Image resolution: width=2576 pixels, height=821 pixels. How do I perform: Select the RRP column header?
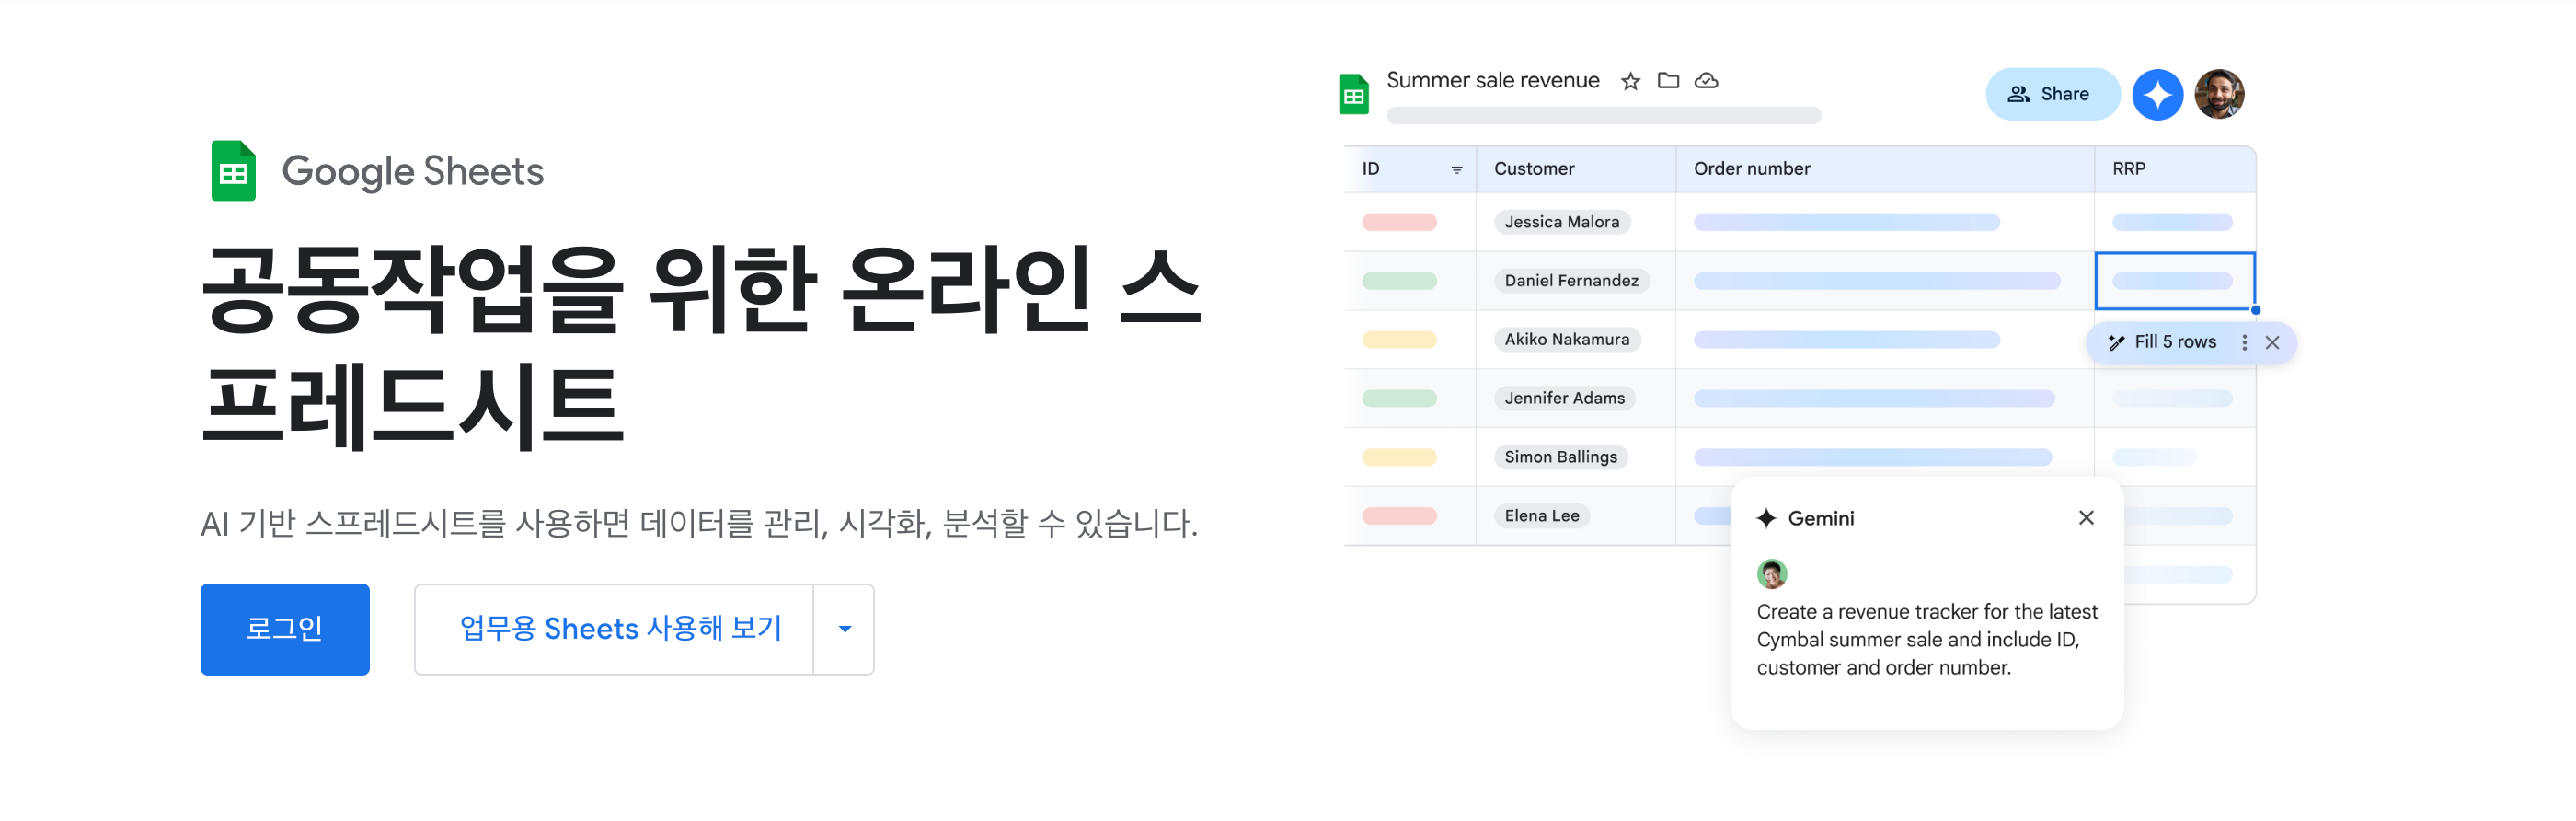2174,169
